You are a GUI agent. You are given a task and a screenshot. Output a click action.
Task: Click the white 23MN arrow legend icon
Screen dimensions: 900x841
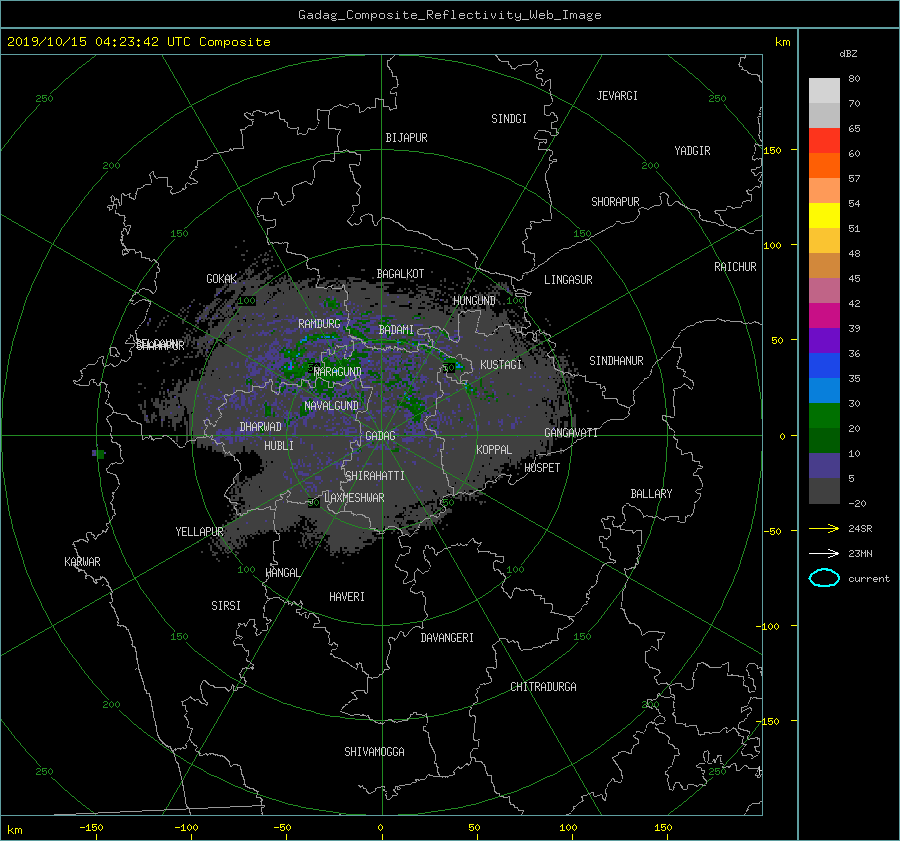(824, 553)
